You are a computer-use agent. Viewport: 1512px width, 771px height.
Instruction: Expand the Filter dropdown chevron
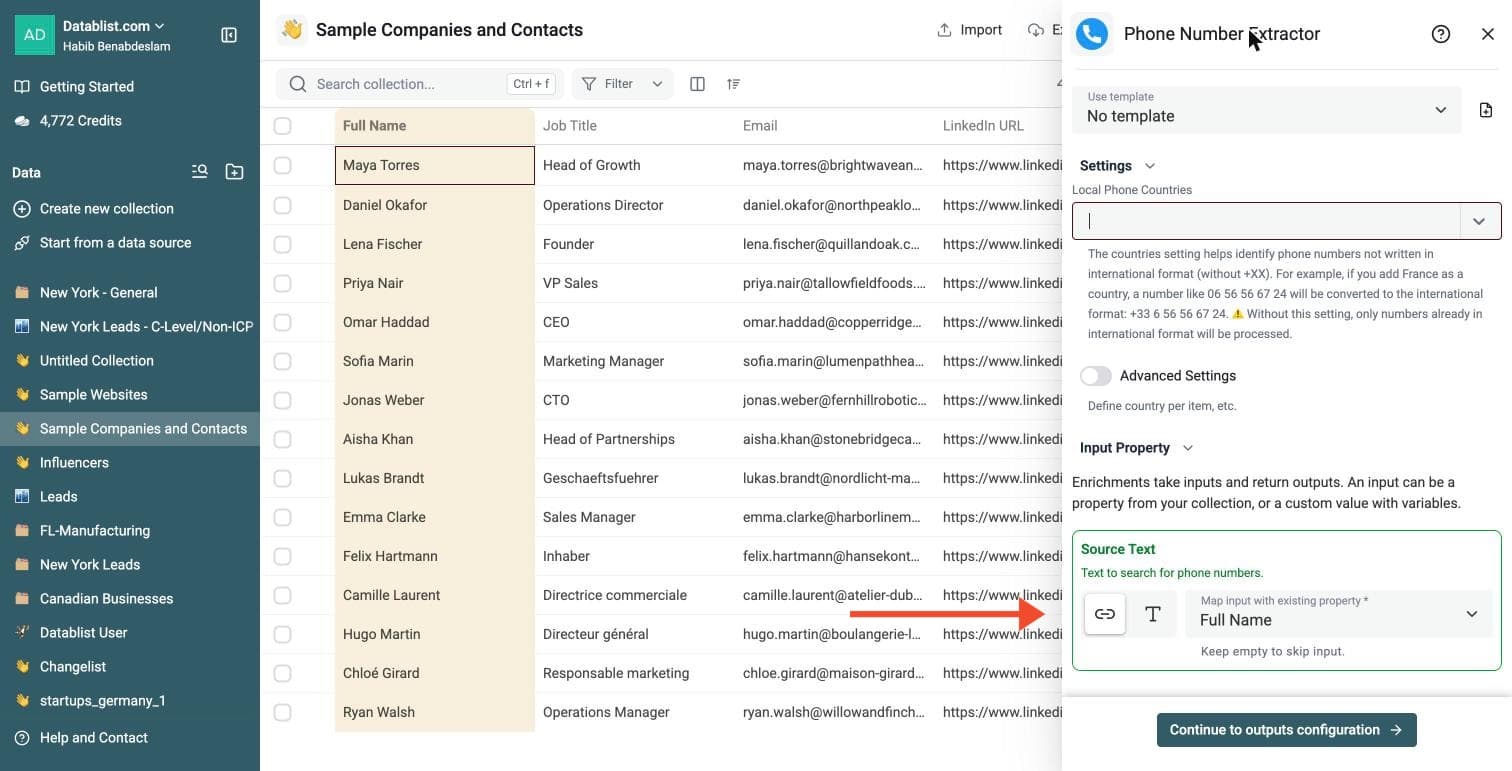[x=657, y=84]
